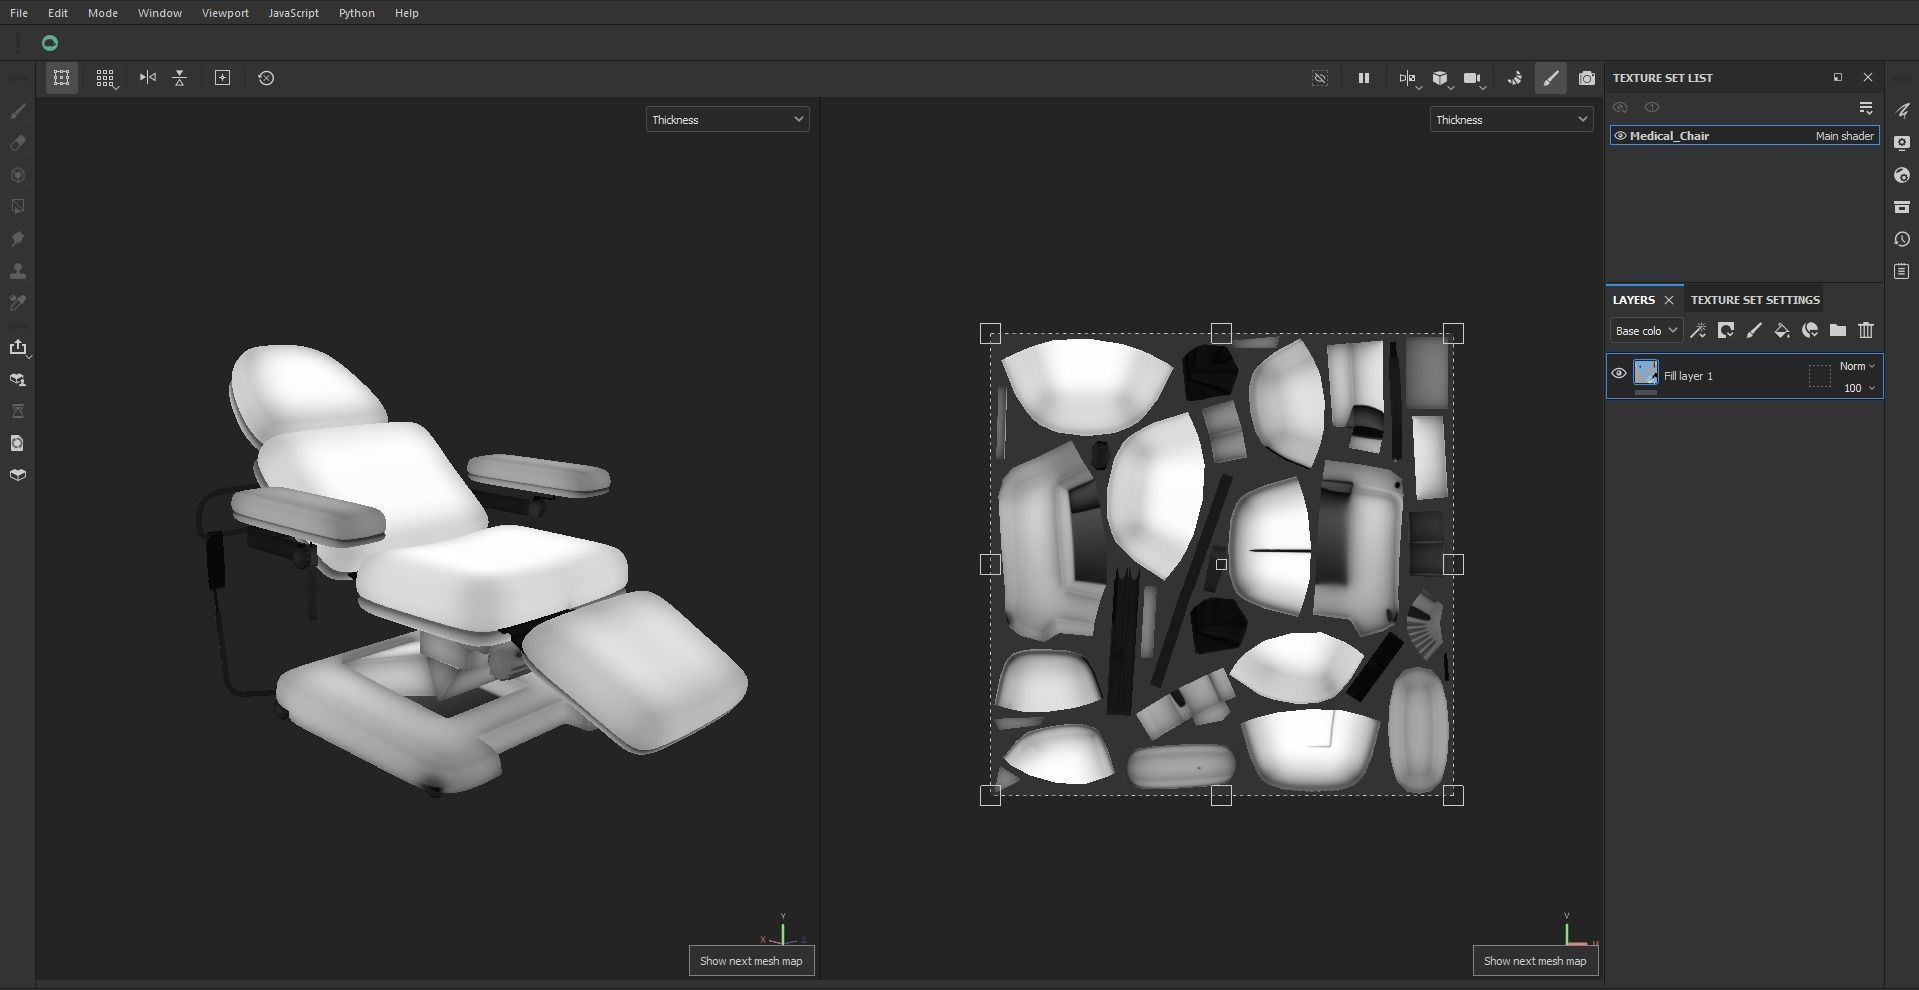The image size is (1919, 990).
Task: Click the hourglass icon in left toolbar
Action: [18, 411]
